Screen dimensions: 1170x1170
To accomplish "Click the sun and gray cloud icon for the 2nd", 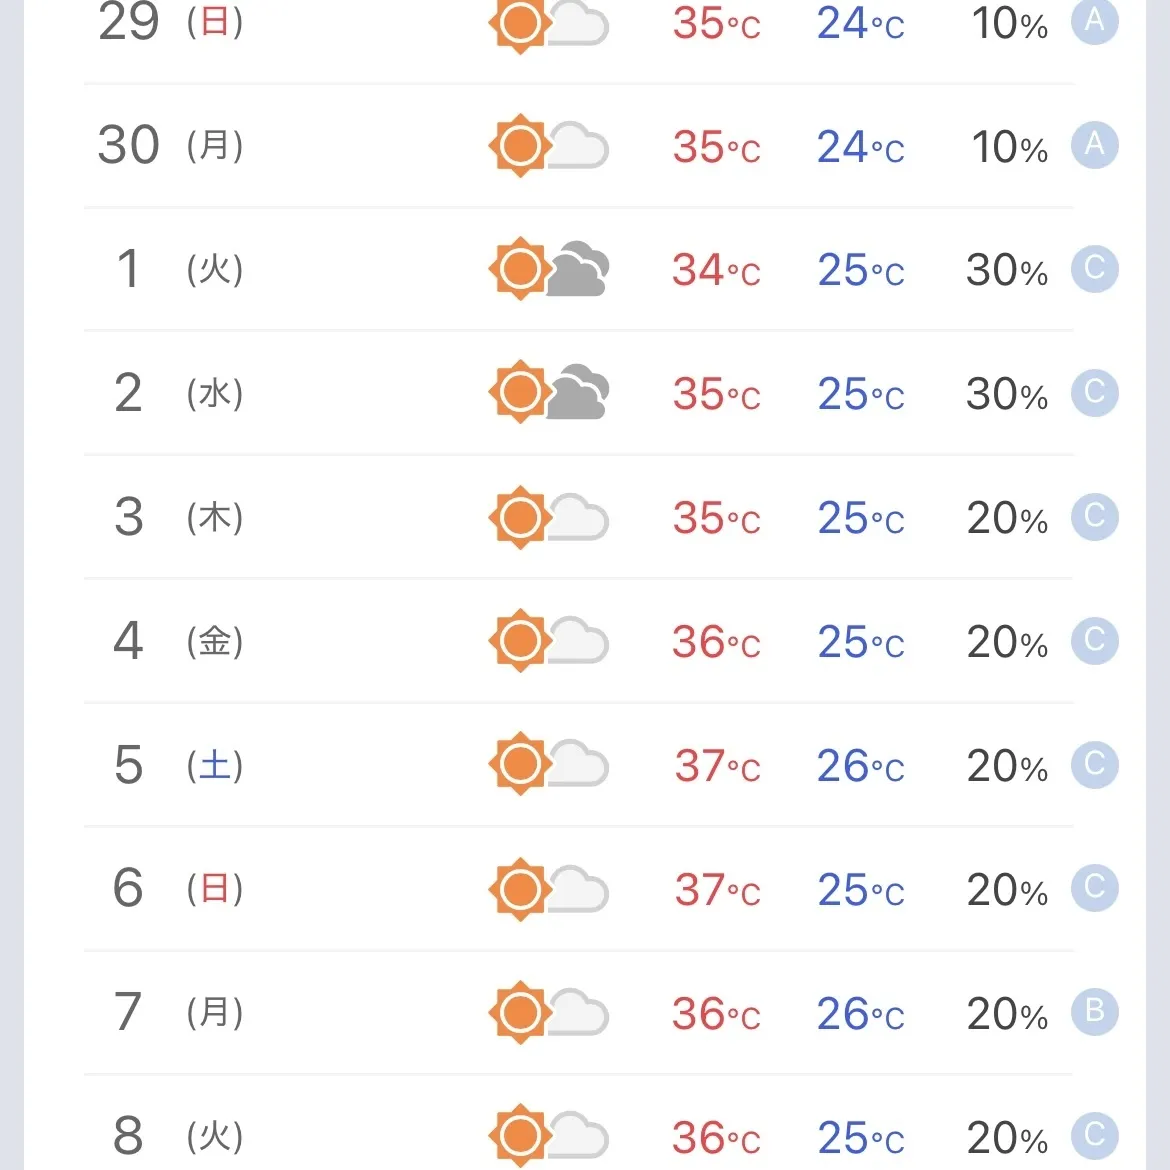I will [548, 392].
